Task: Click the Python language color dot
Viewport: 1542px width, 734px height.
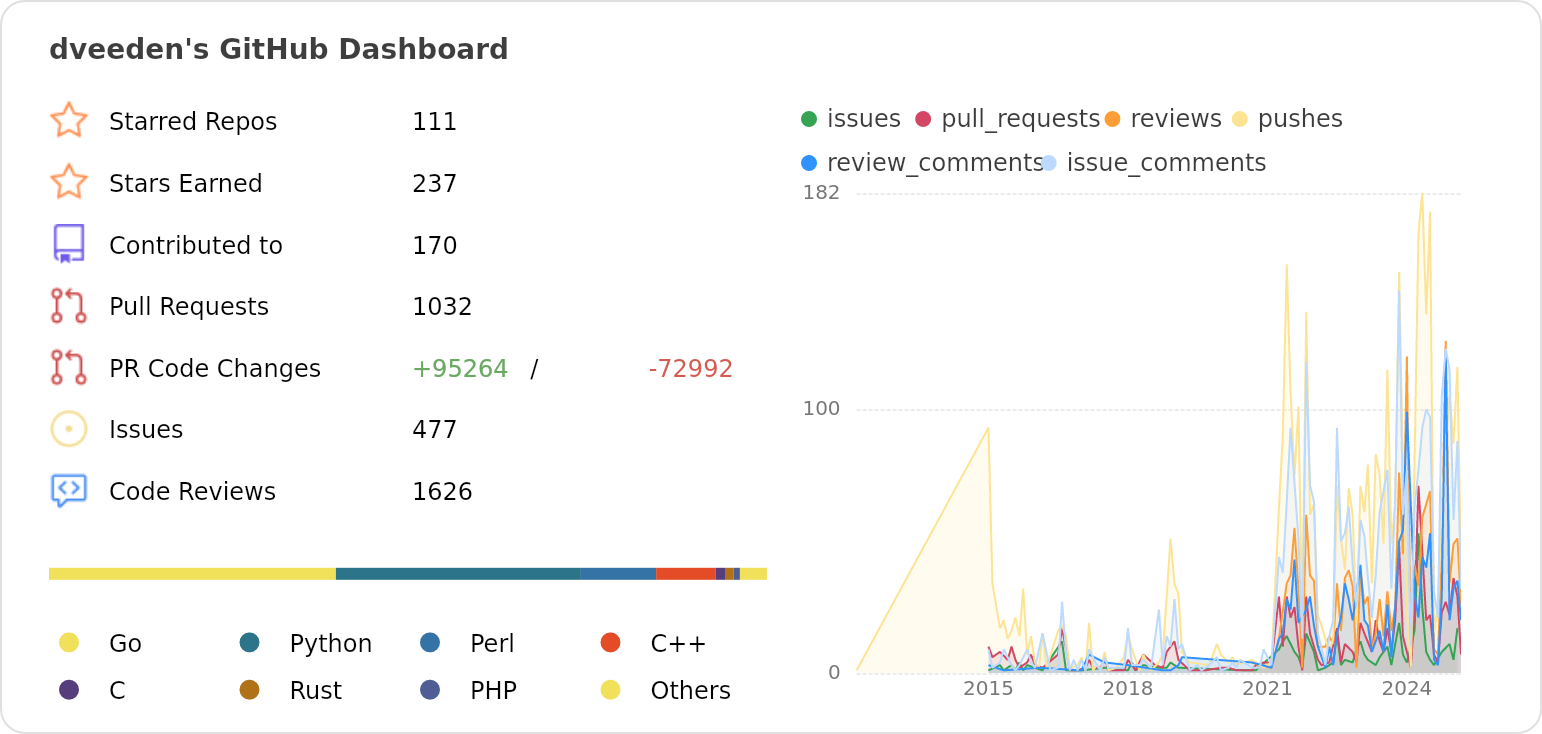Action: [250, 642]
